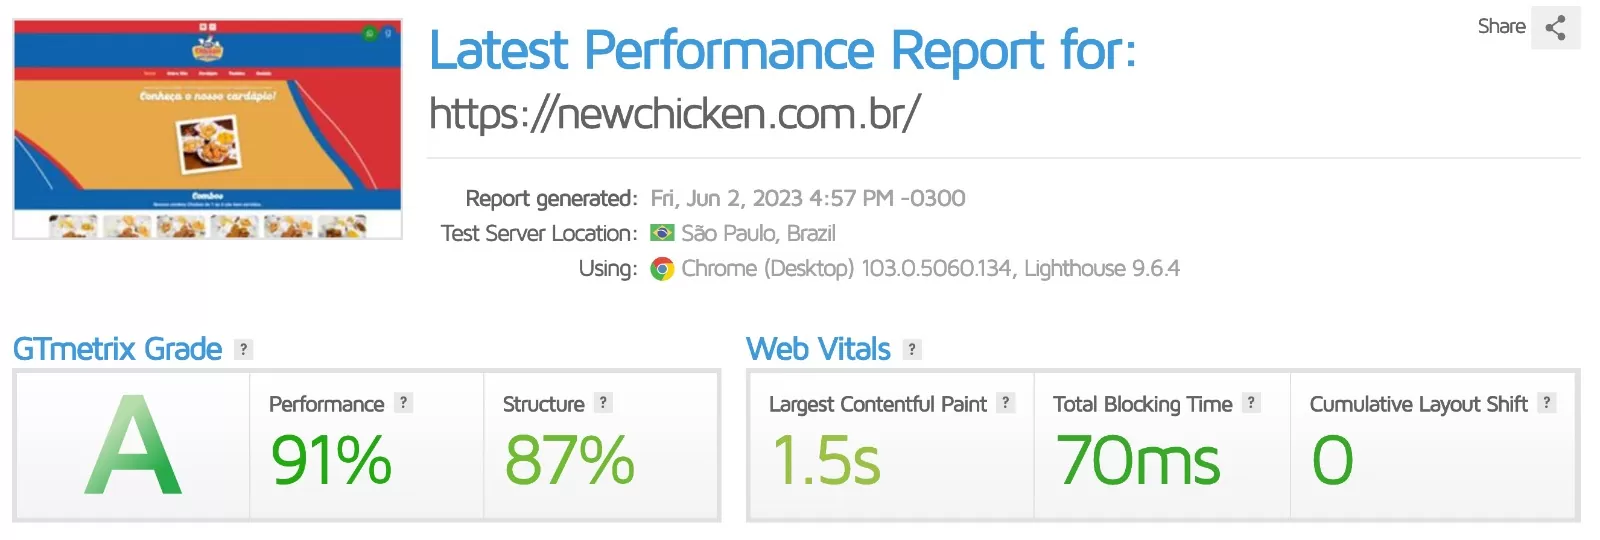
Task: Click the Brazil flag icon
Action: click(x=662, y=233)
